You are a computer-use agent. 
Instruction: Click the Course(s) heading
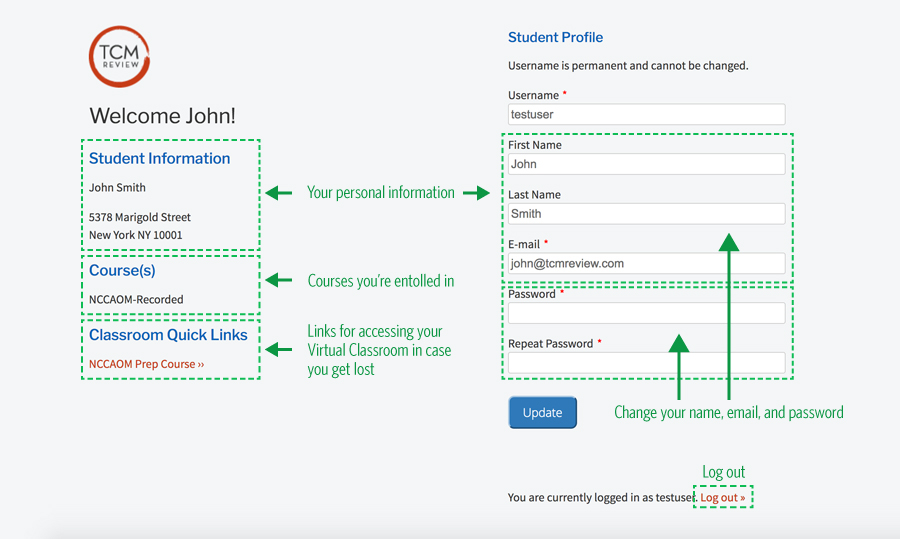click(122, 270)
